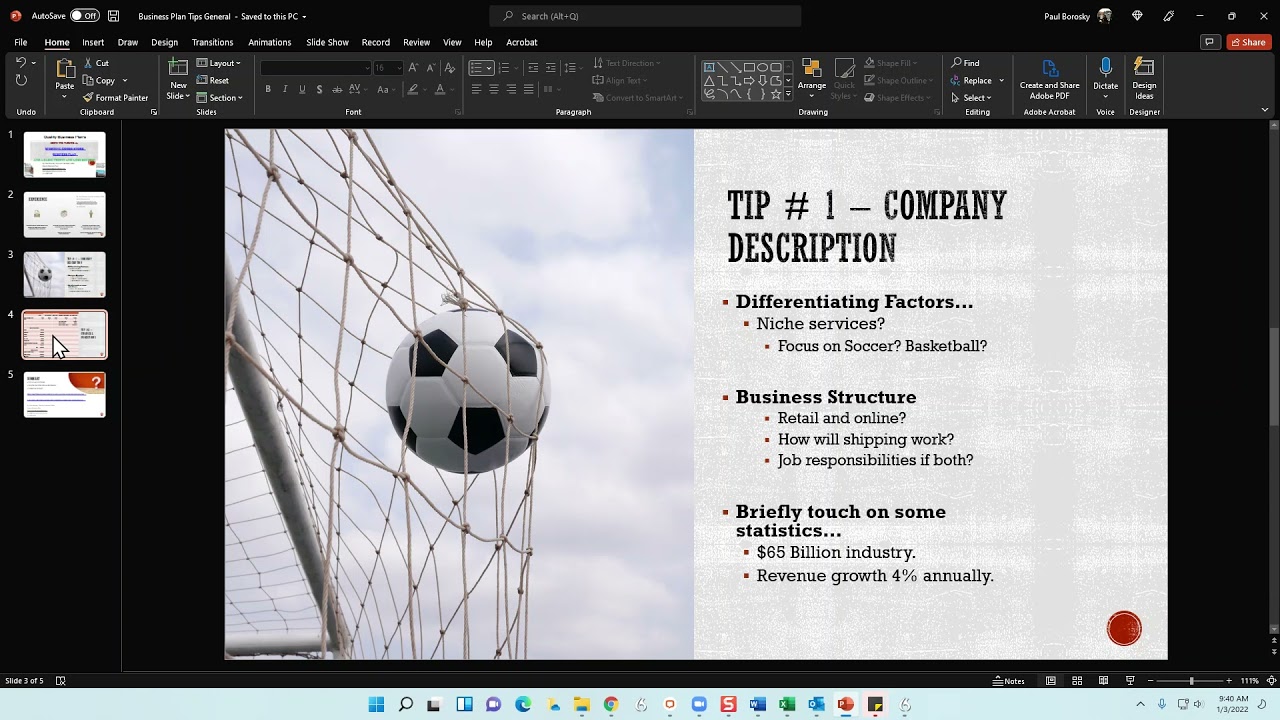Open the font name combo box
The width and height of the screenshot is (1280, 720).
(x=315, y=68)
